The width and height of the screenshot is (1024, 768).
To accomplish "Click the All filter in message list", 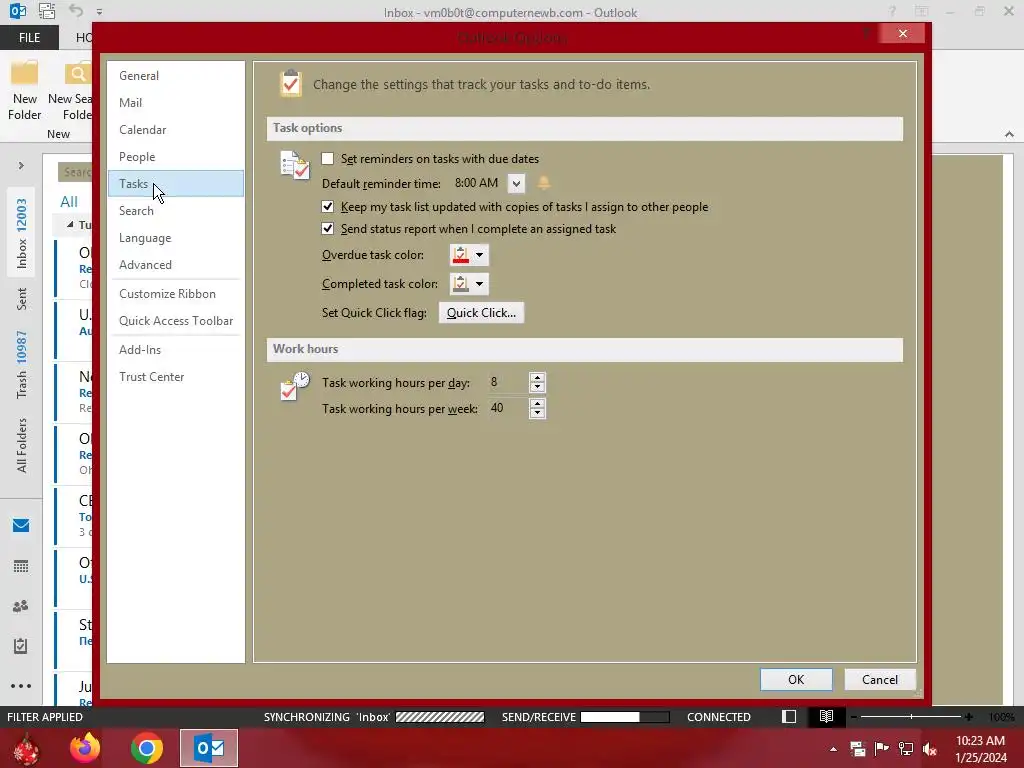I will (x=69, y=202).
